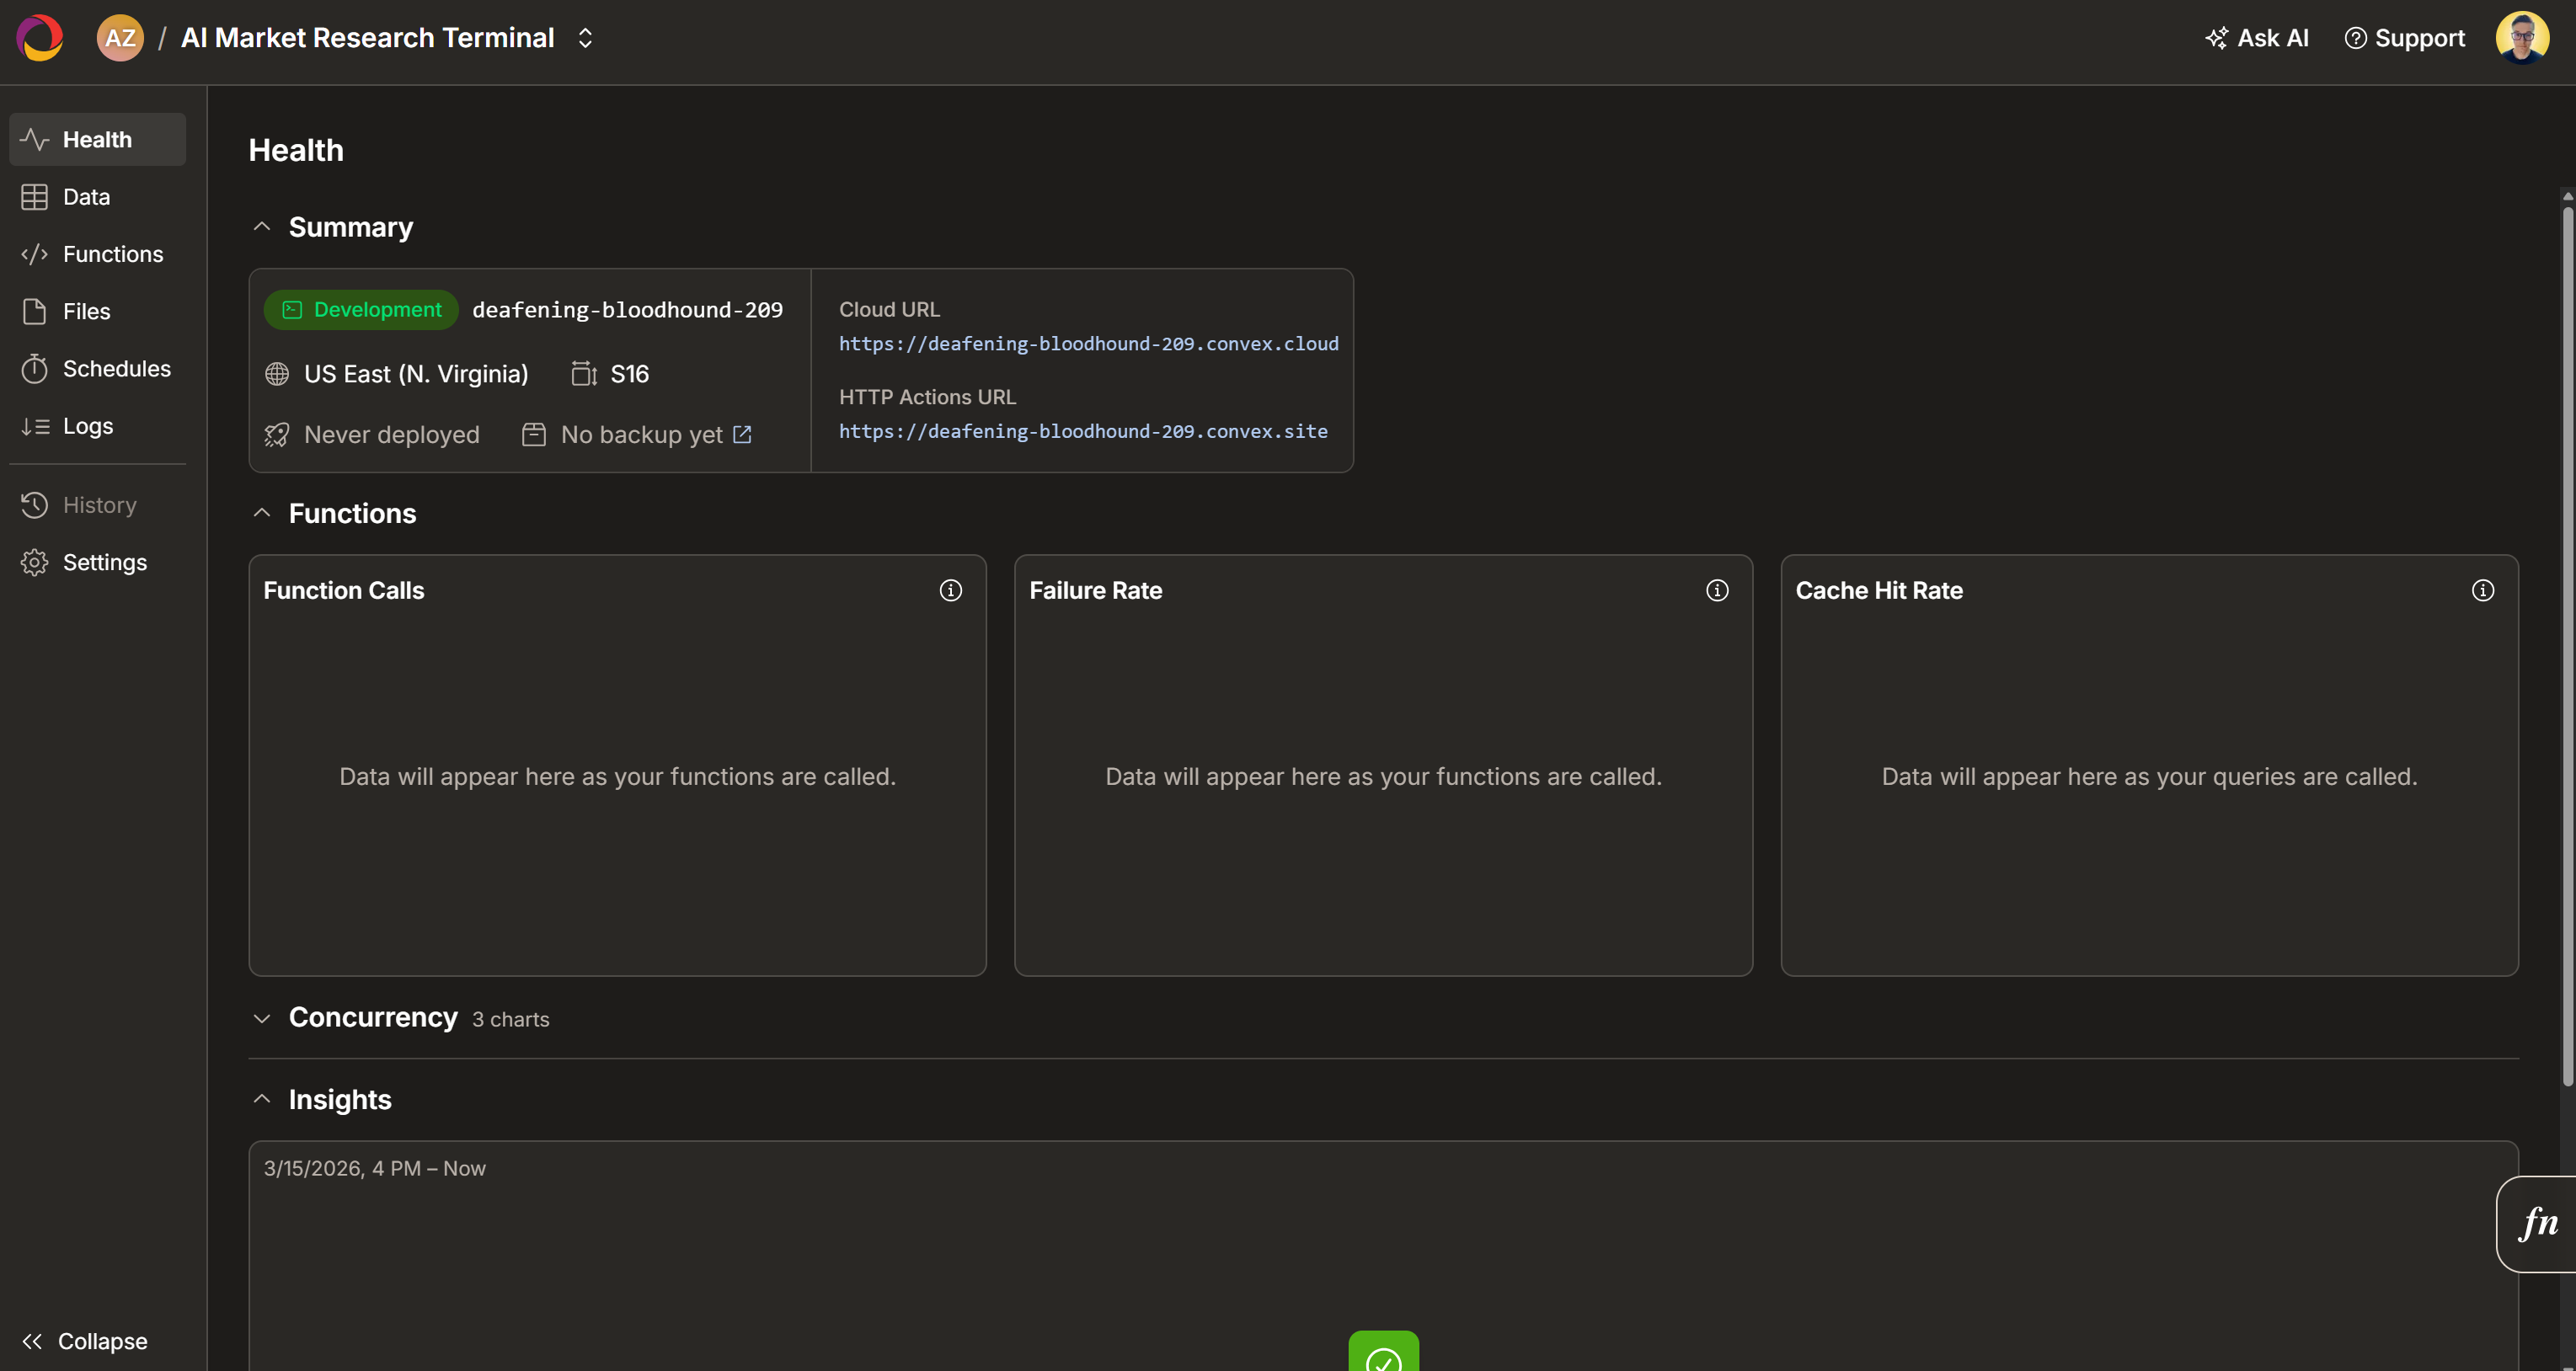Open the Cloud URL link
This screenshot has width=2576, height=1371.
click(1088, 343)
